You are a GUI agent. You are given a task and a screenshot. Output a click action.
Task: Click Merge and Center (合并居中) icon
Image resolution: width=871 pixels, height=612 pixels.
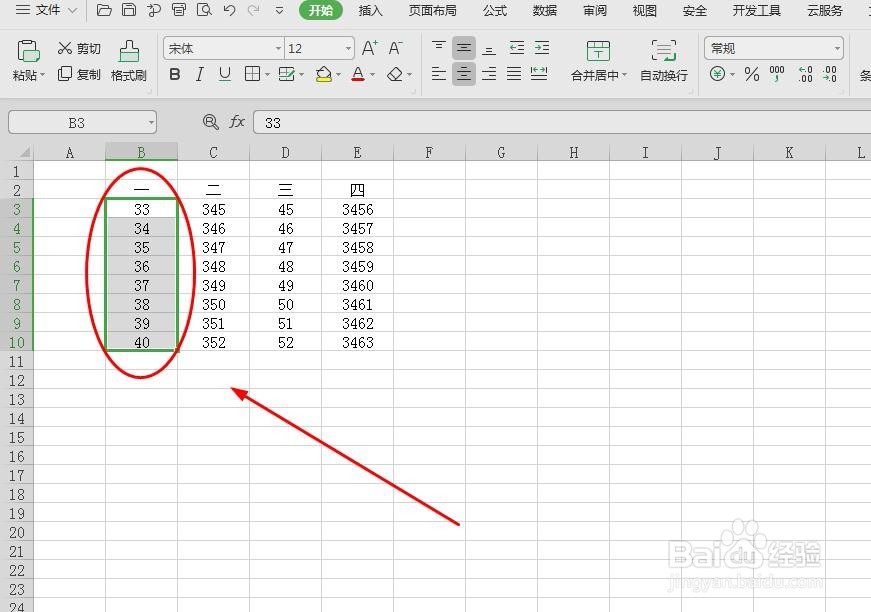(598, 51)
